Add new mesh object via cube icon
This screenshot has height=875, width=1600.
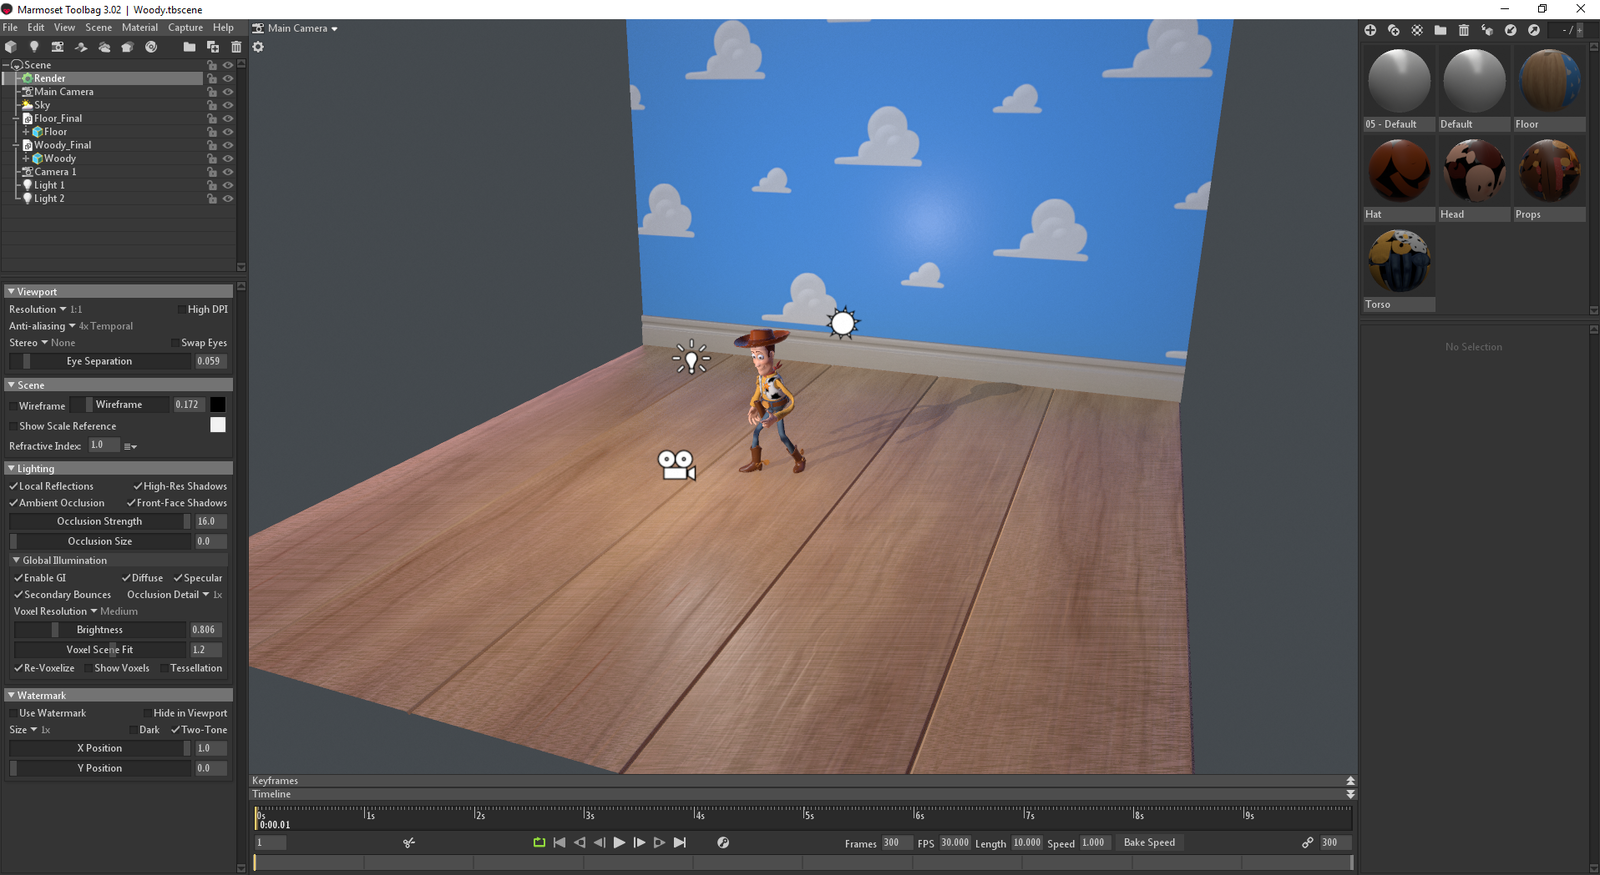pos(11,47)
